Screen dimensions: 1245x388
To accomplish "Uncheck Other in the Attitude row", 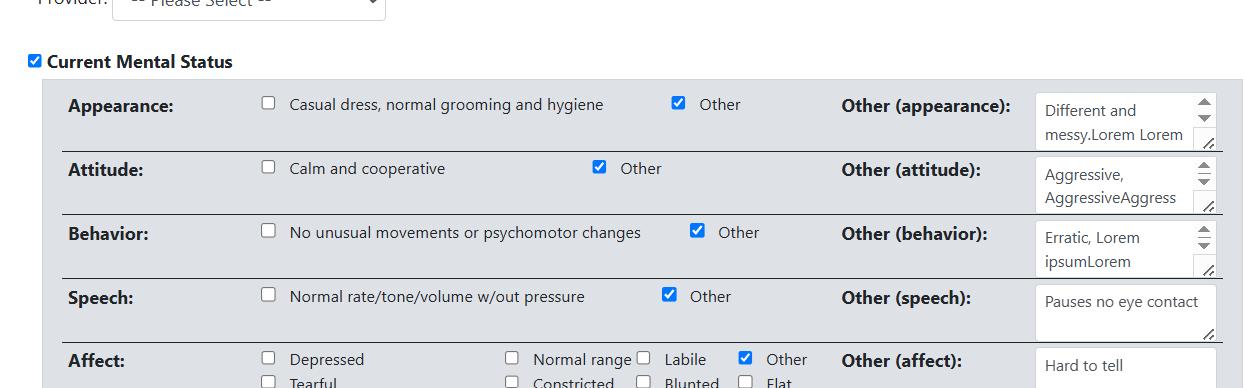I will tap(599, 167).
